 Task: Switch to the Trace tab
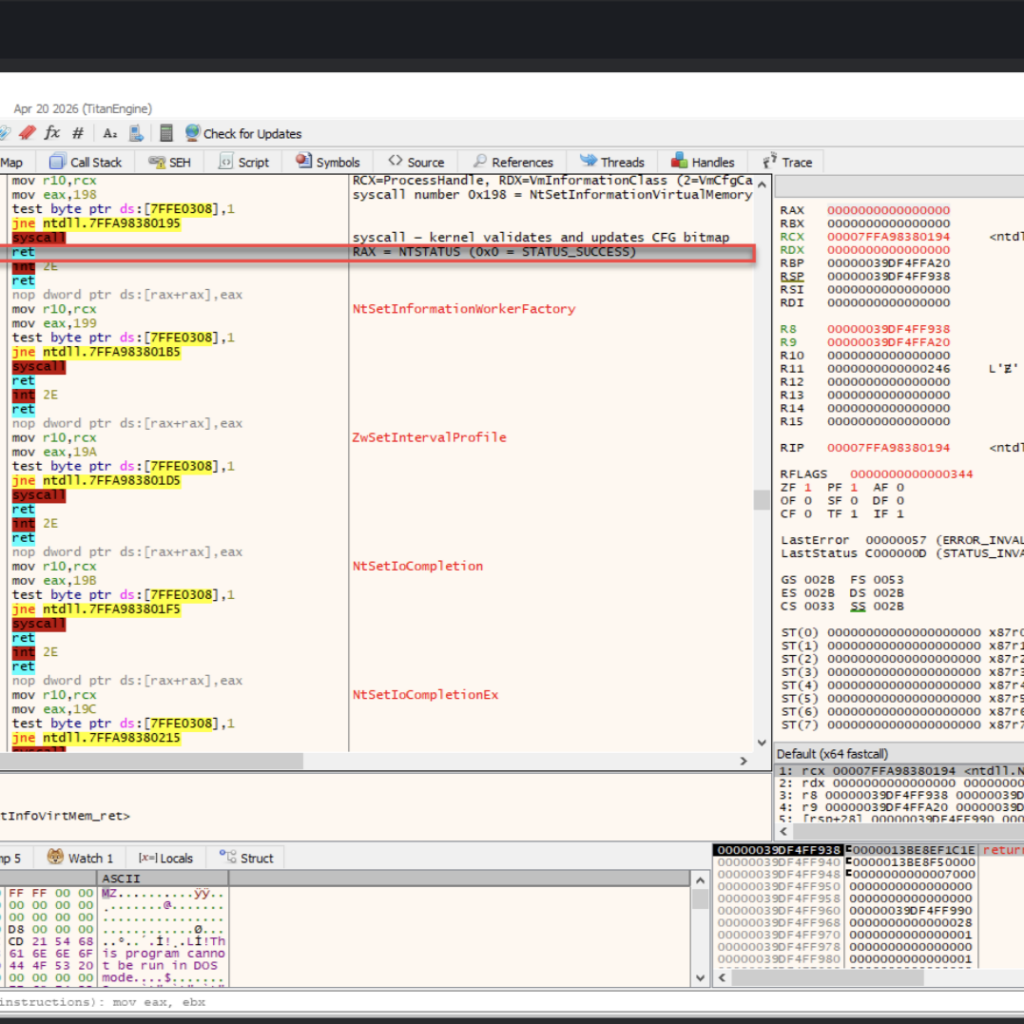tap(786, 162)
